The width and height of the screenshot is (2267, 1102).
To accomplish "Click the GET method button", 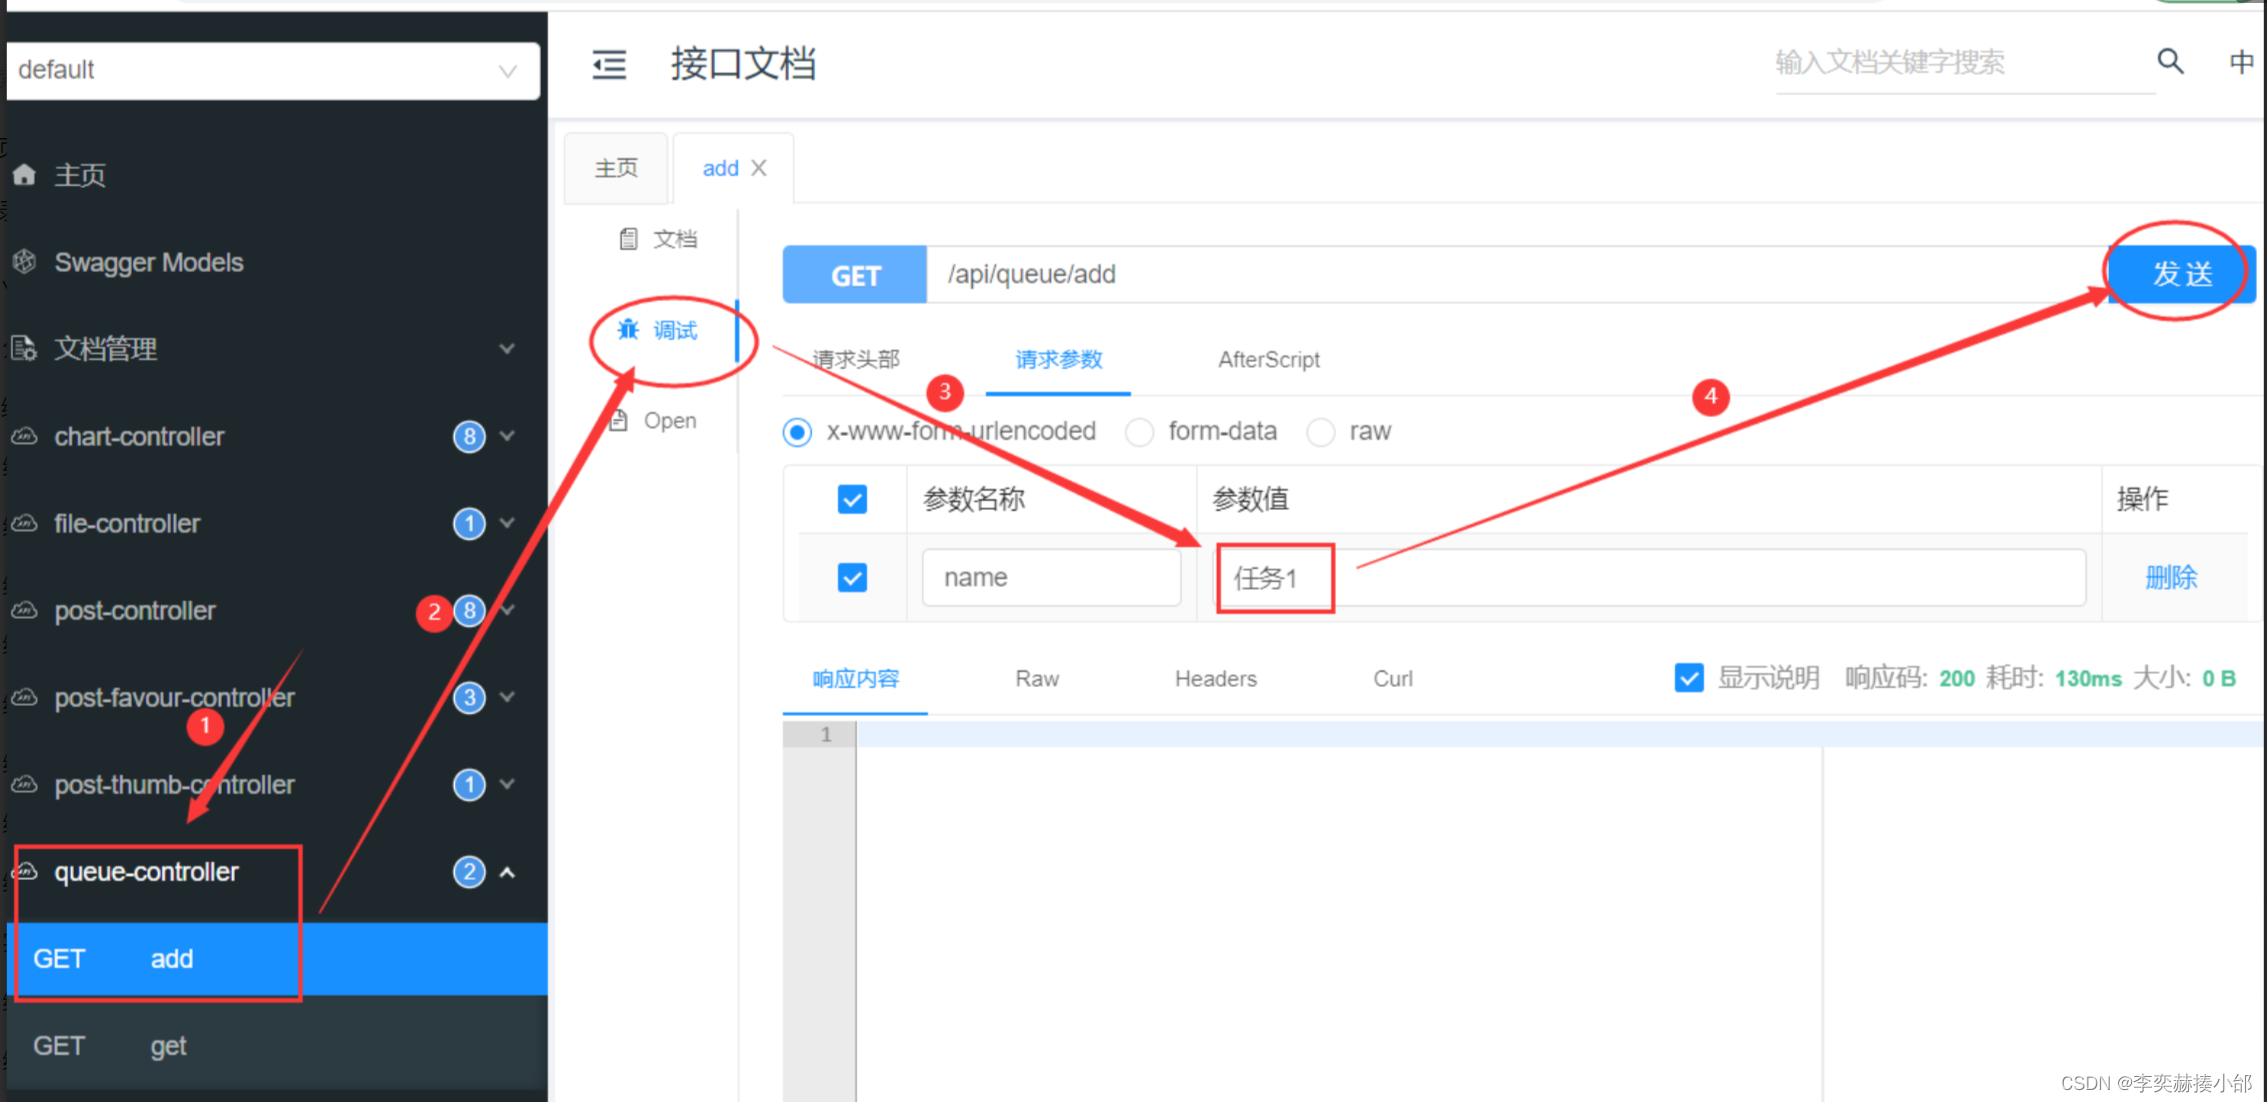I will pos(855,275).
